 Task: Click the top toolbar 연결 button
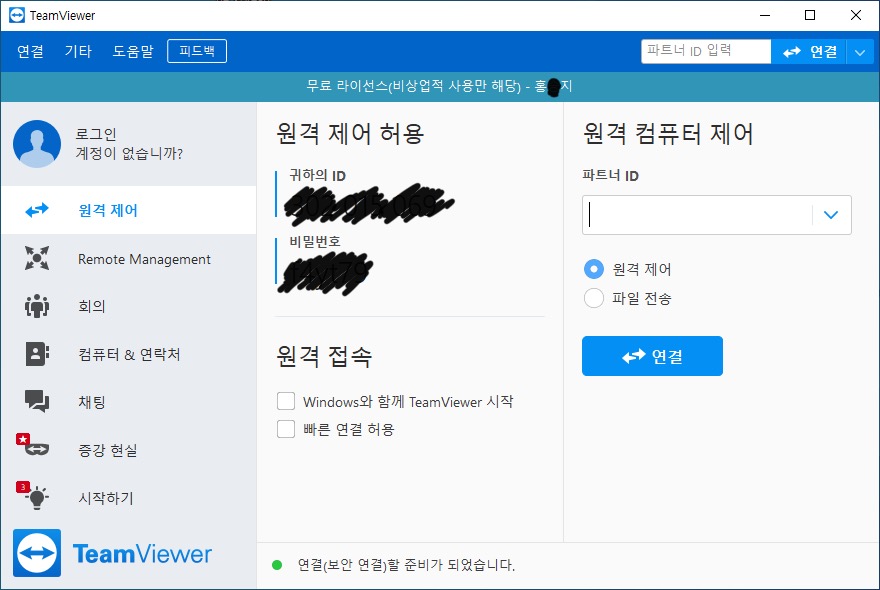[x=809, y=52]
